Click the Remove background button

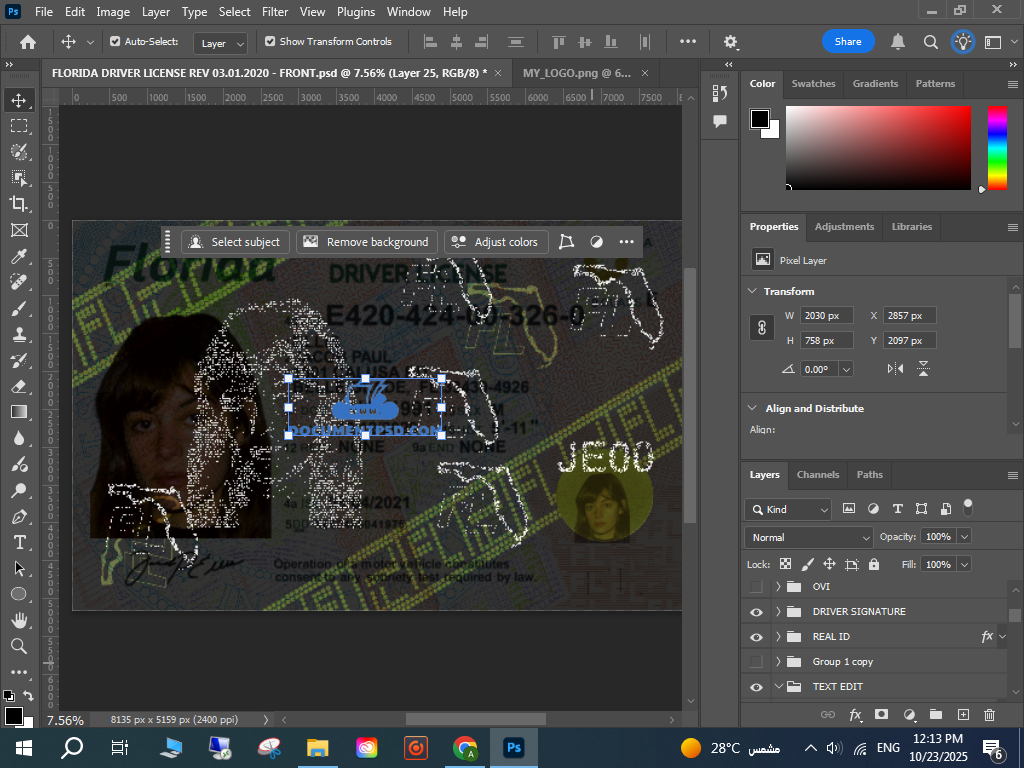(x=367, y=242)
